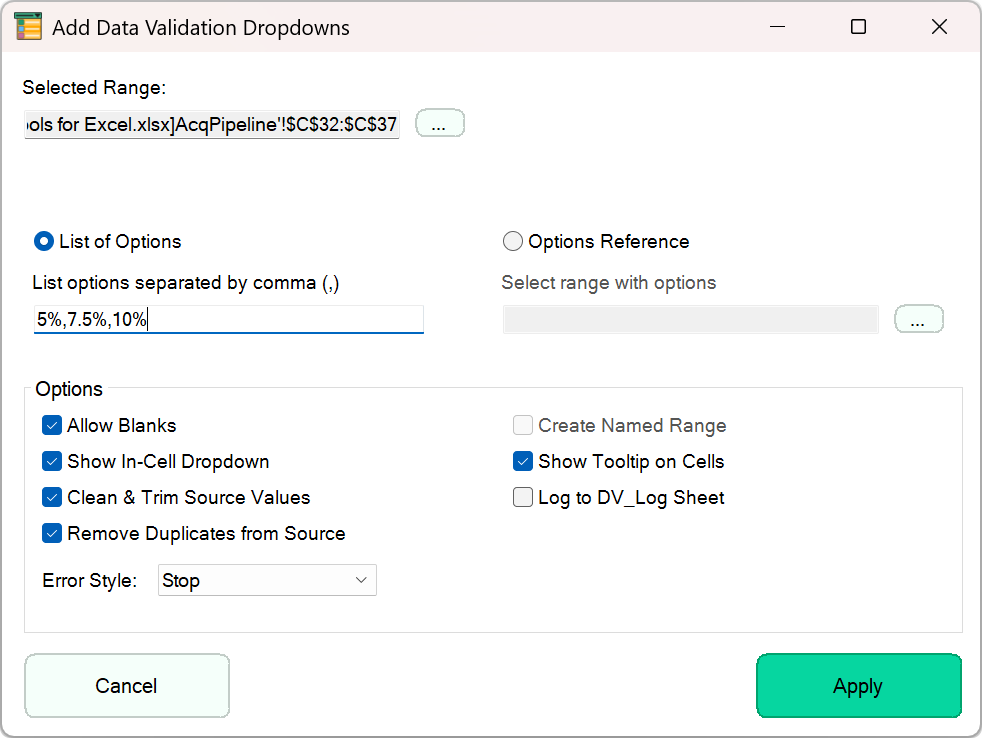This screenshot has width=982, height=738.
Task: Click the Cancel button
Action: [127, 685]
